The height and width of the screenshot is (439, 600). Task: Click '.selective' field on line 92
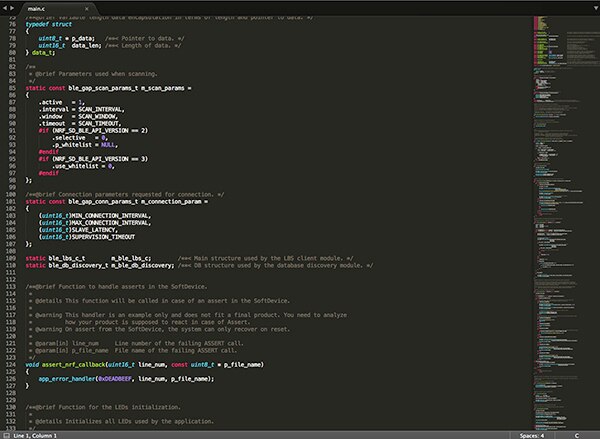pyautogui.click(x=68, y=138)
